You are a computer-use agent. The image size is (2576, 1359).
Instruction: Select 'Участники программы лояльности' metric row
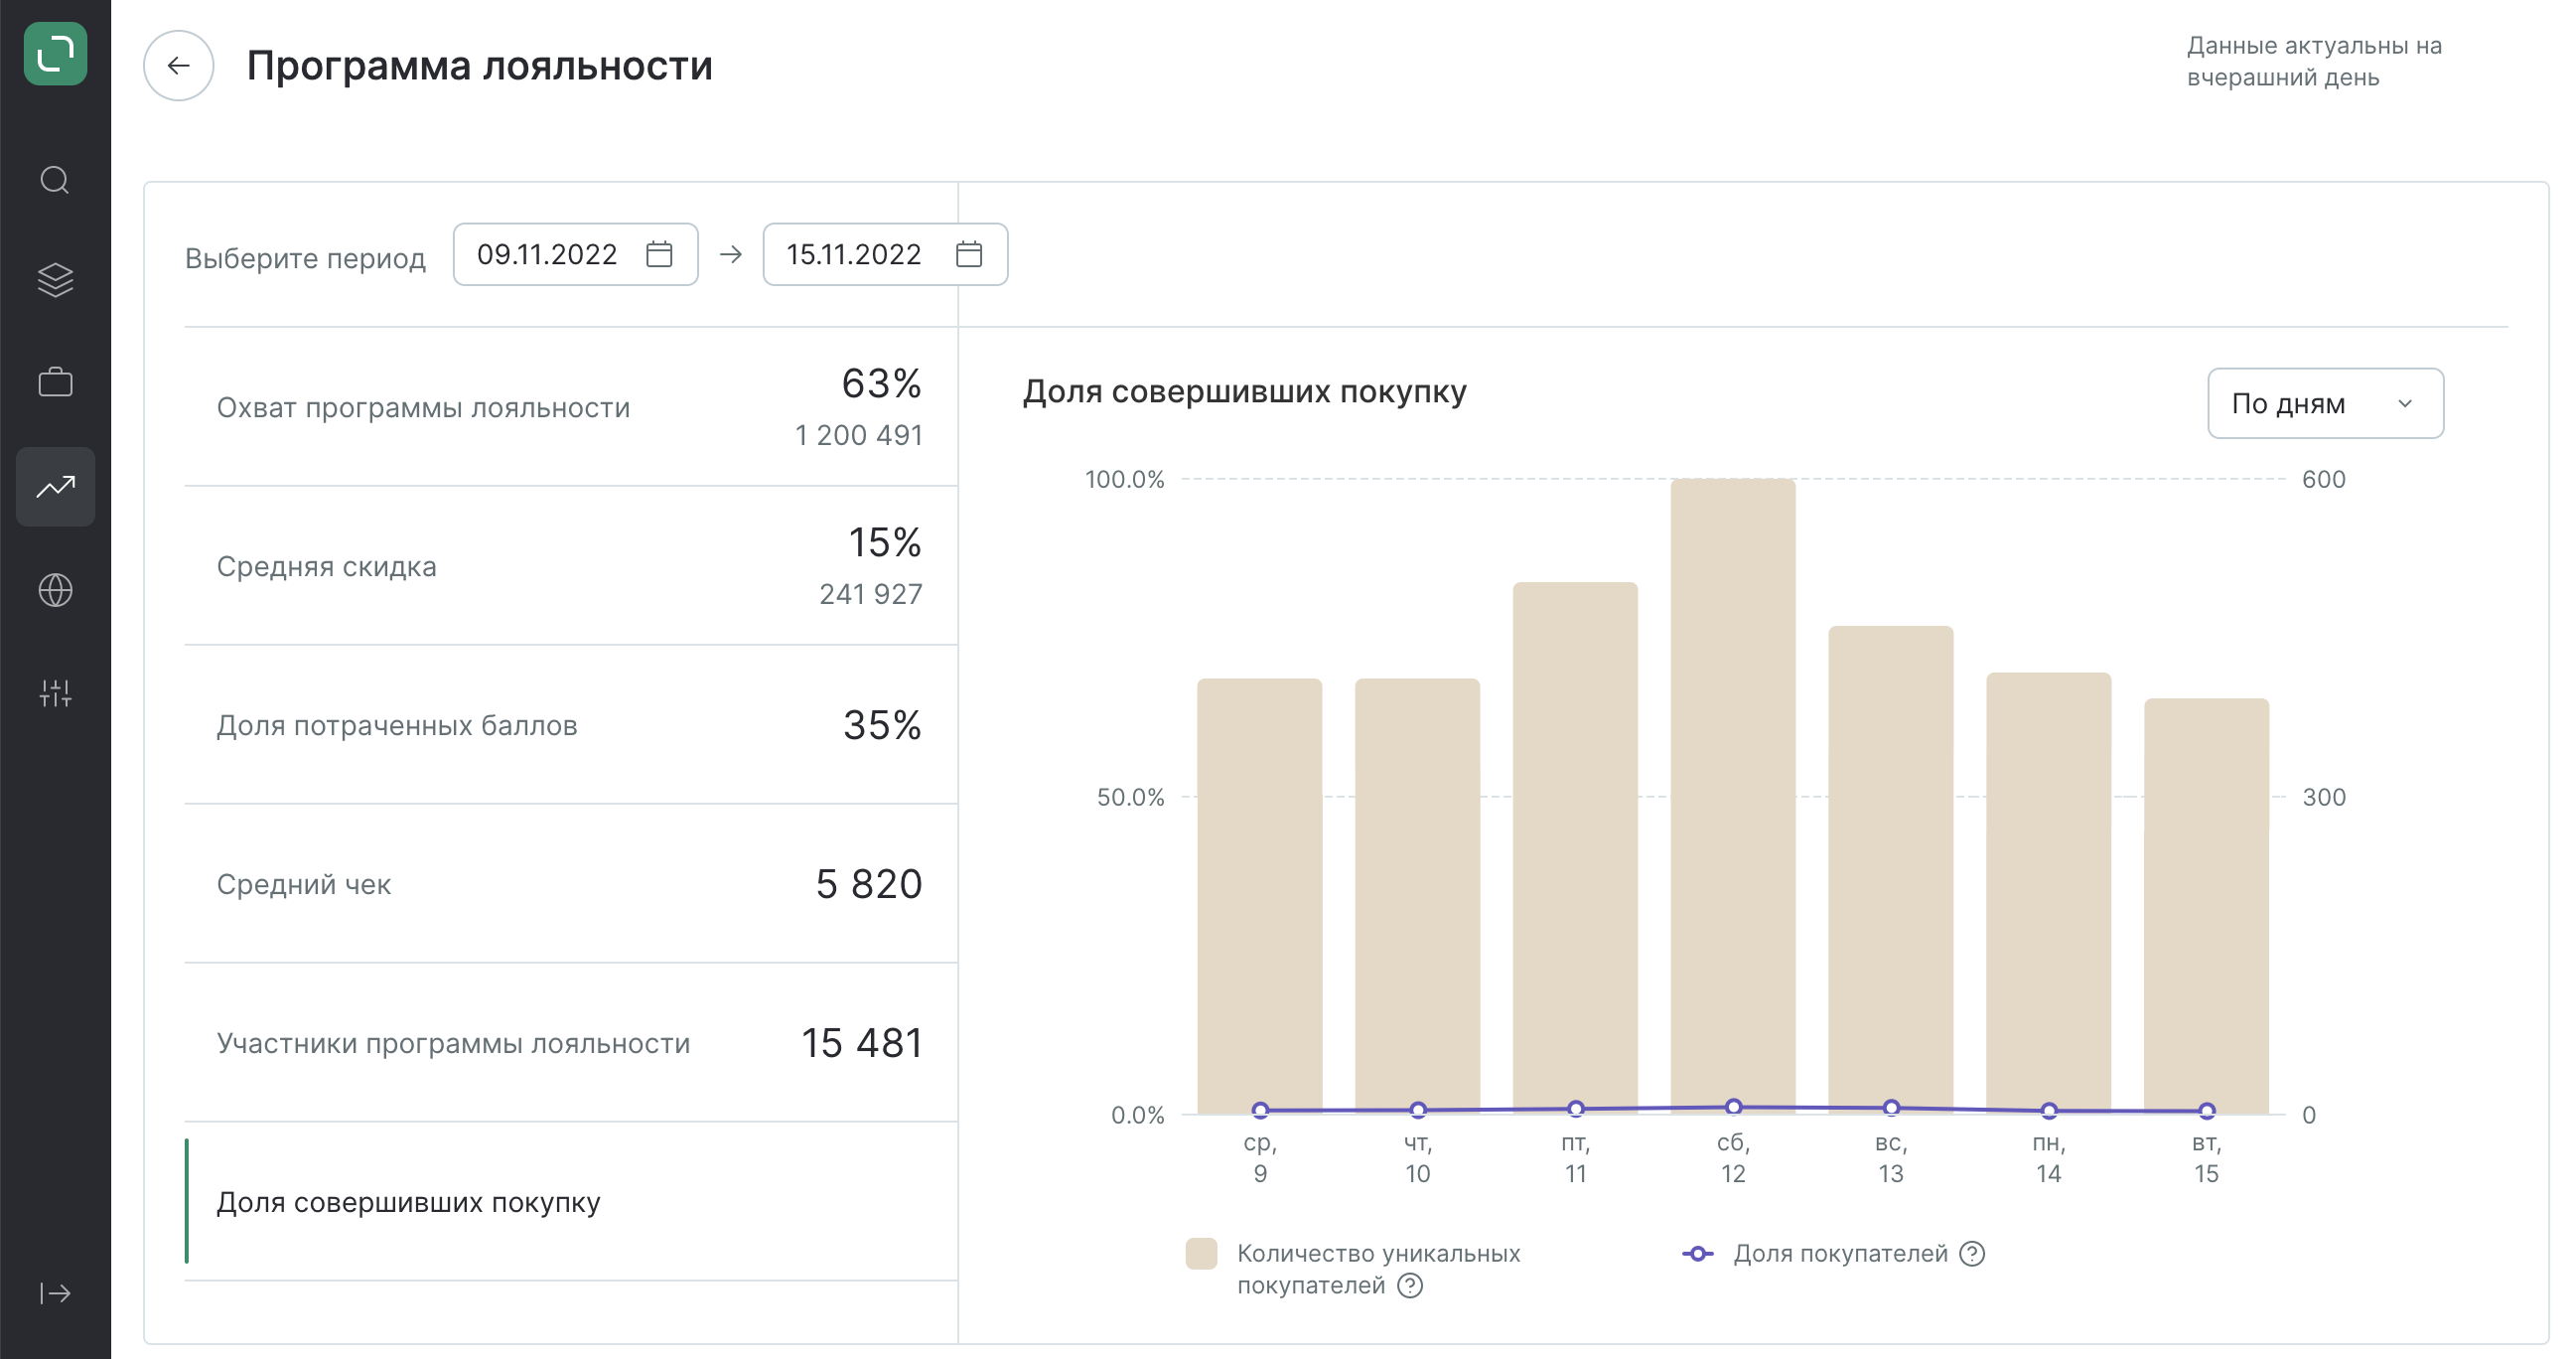pos(571,1043)
